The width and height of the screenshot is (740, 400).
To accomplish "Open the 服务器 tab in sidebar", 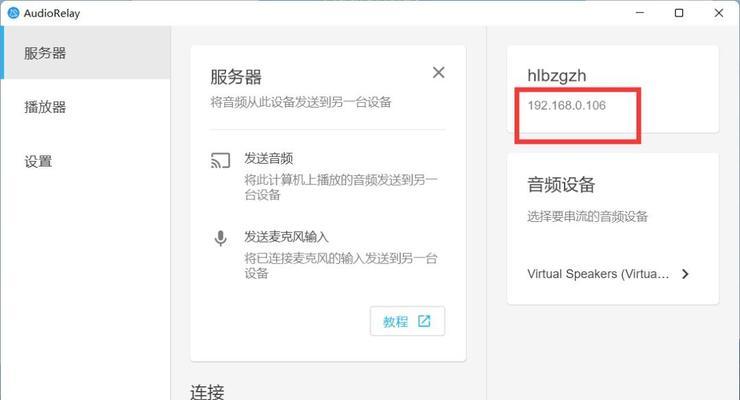I will (85, 53).
